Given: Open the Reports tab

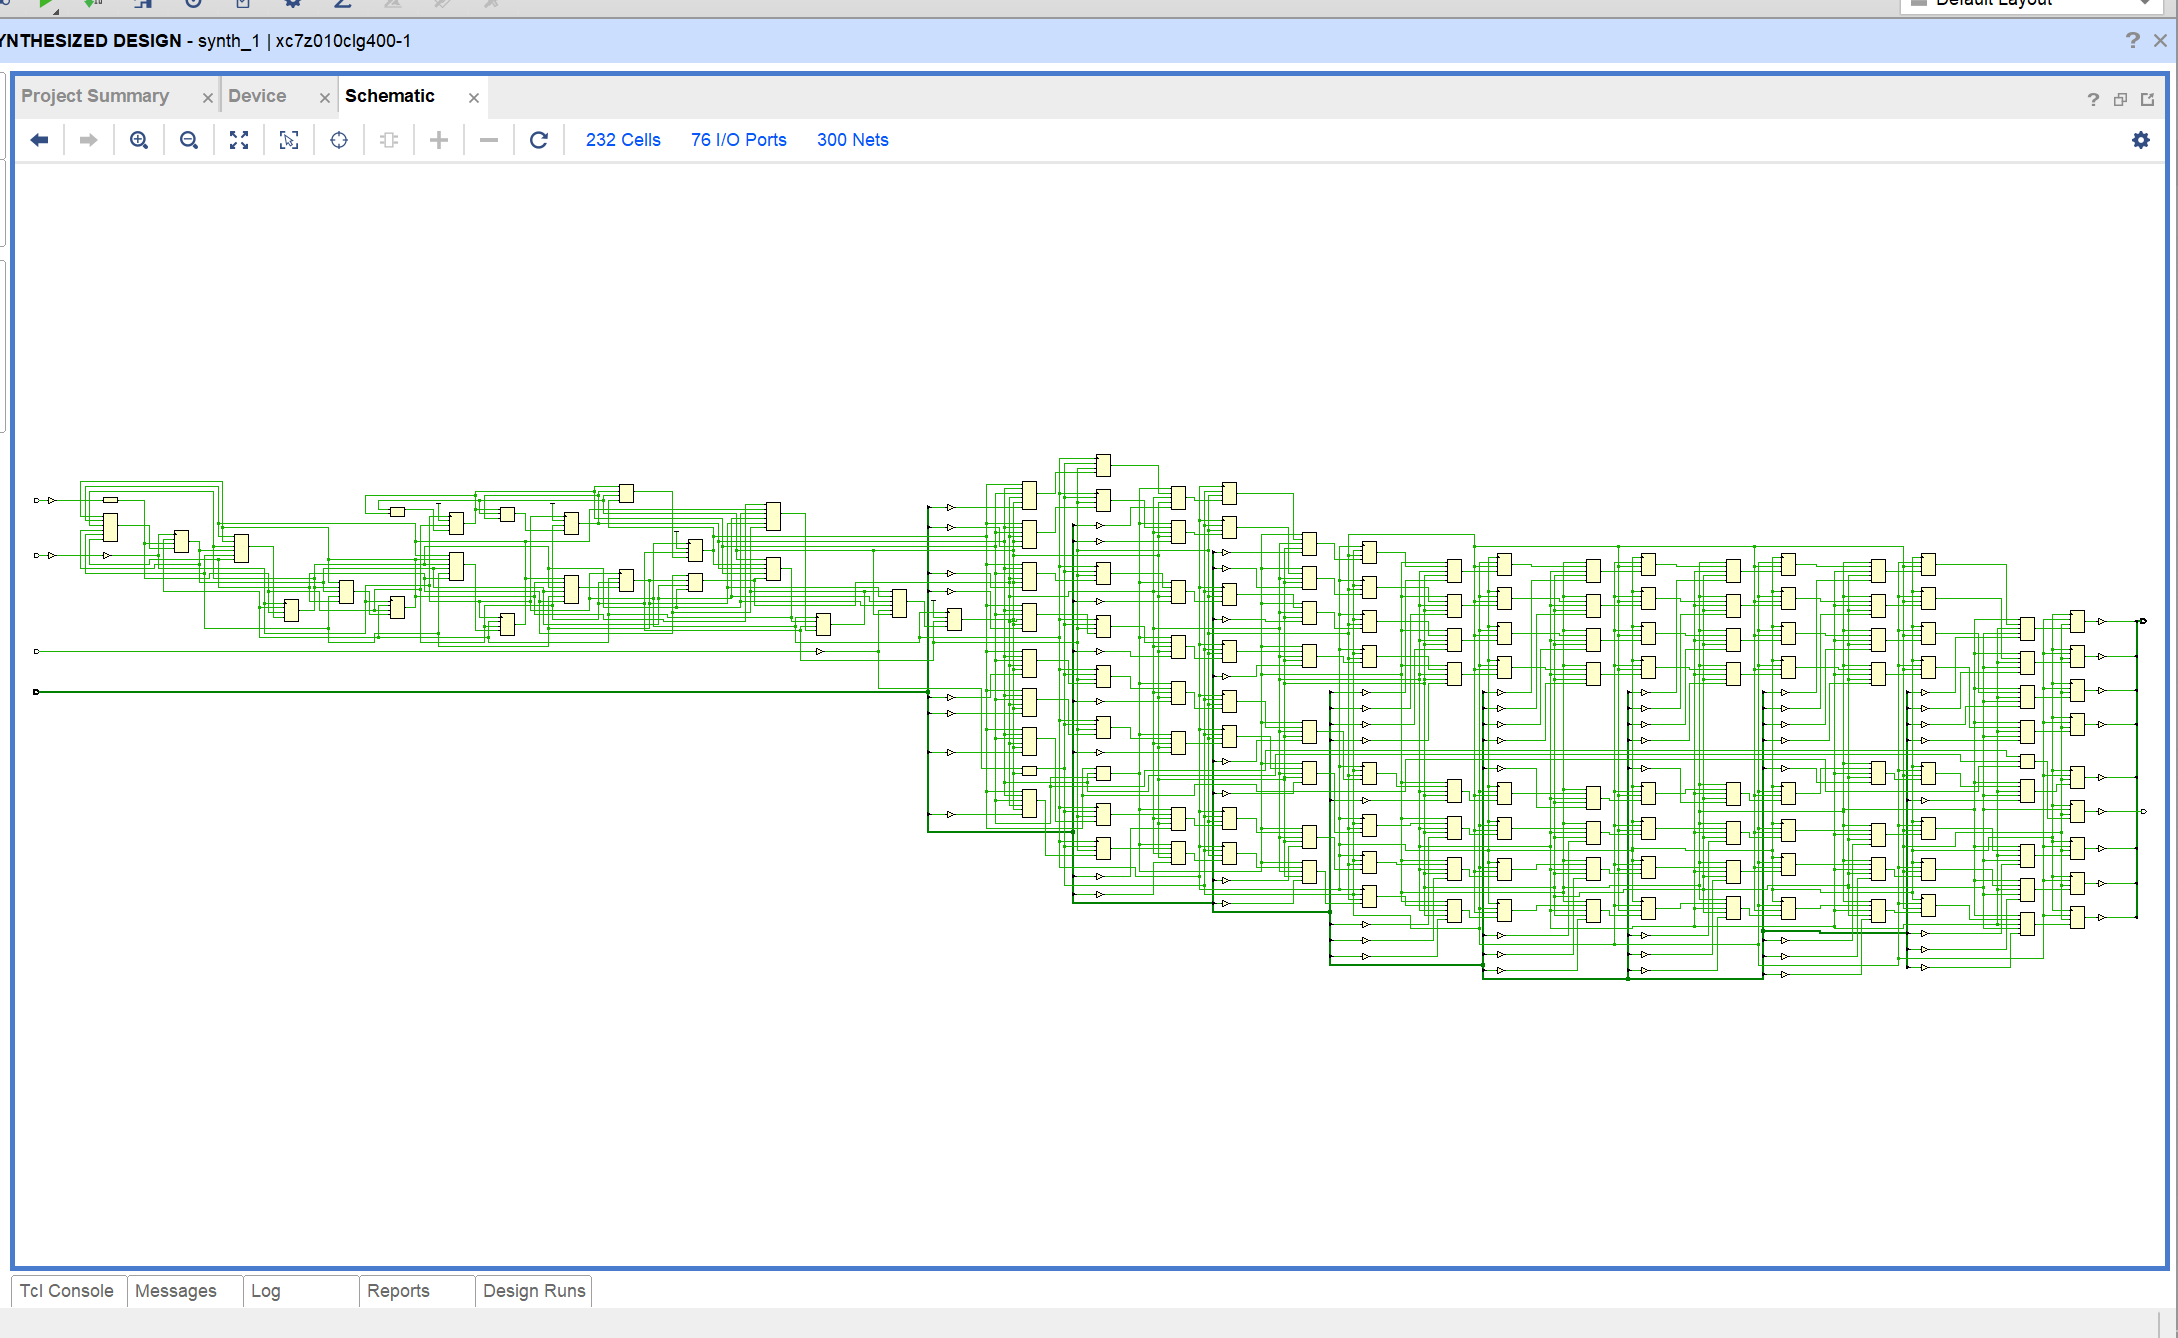Looking at the screenshot, I should [398, 1291].
